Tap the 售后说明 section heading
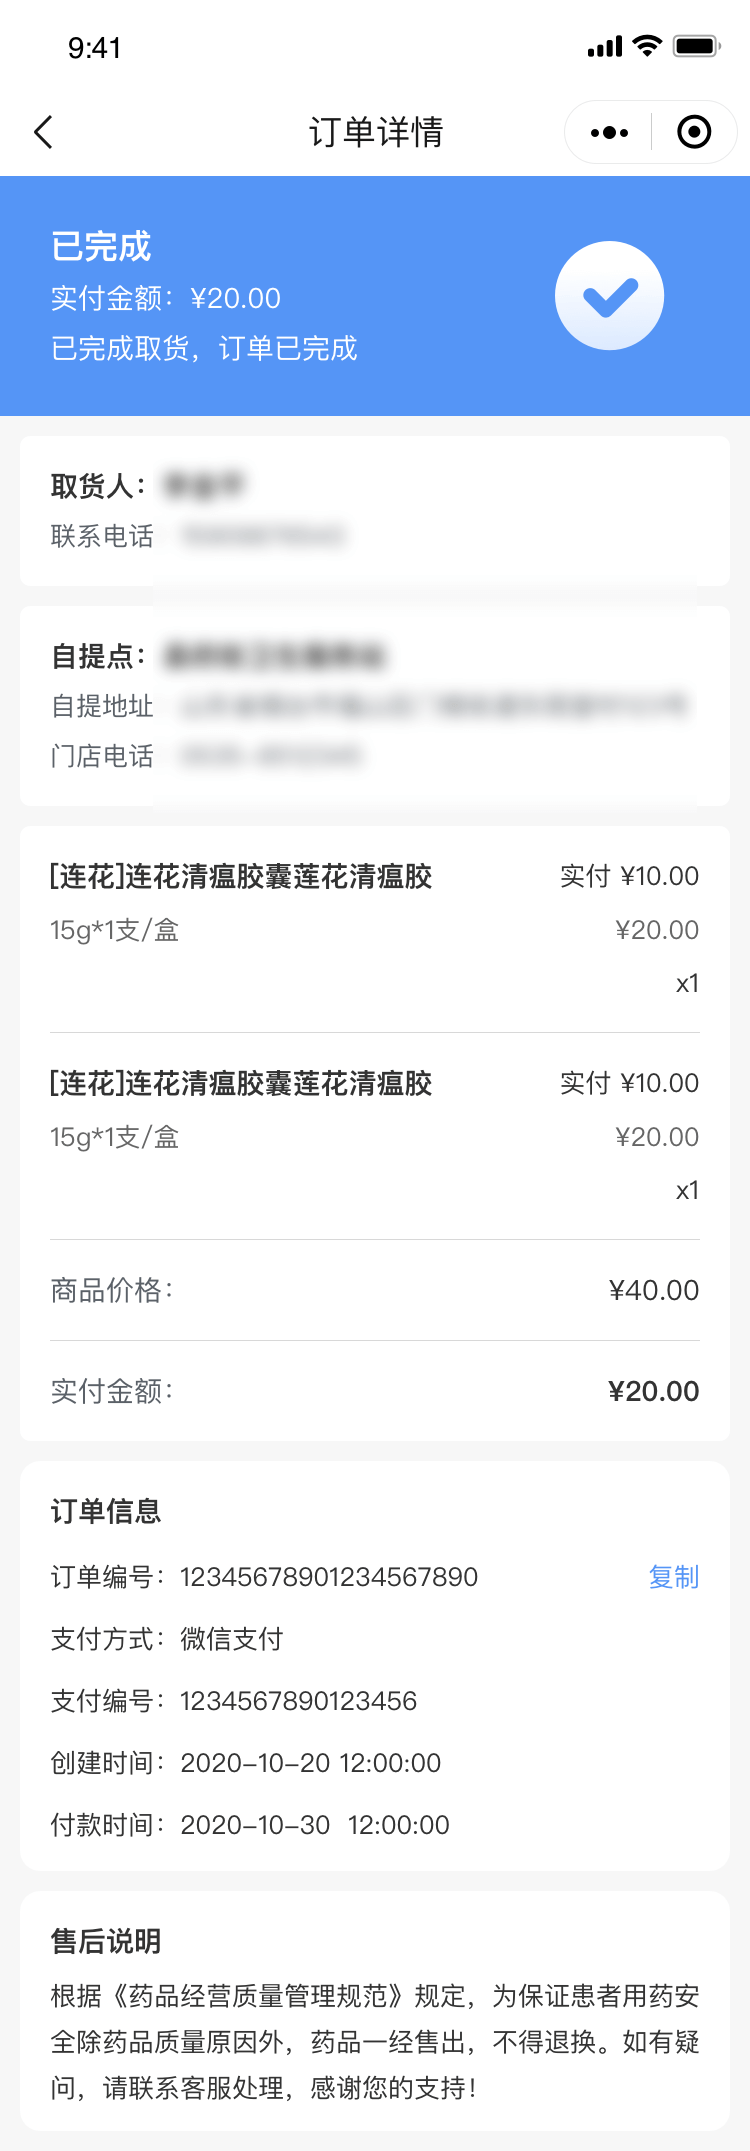The image size is (750, 2151). pos(106,1941)
